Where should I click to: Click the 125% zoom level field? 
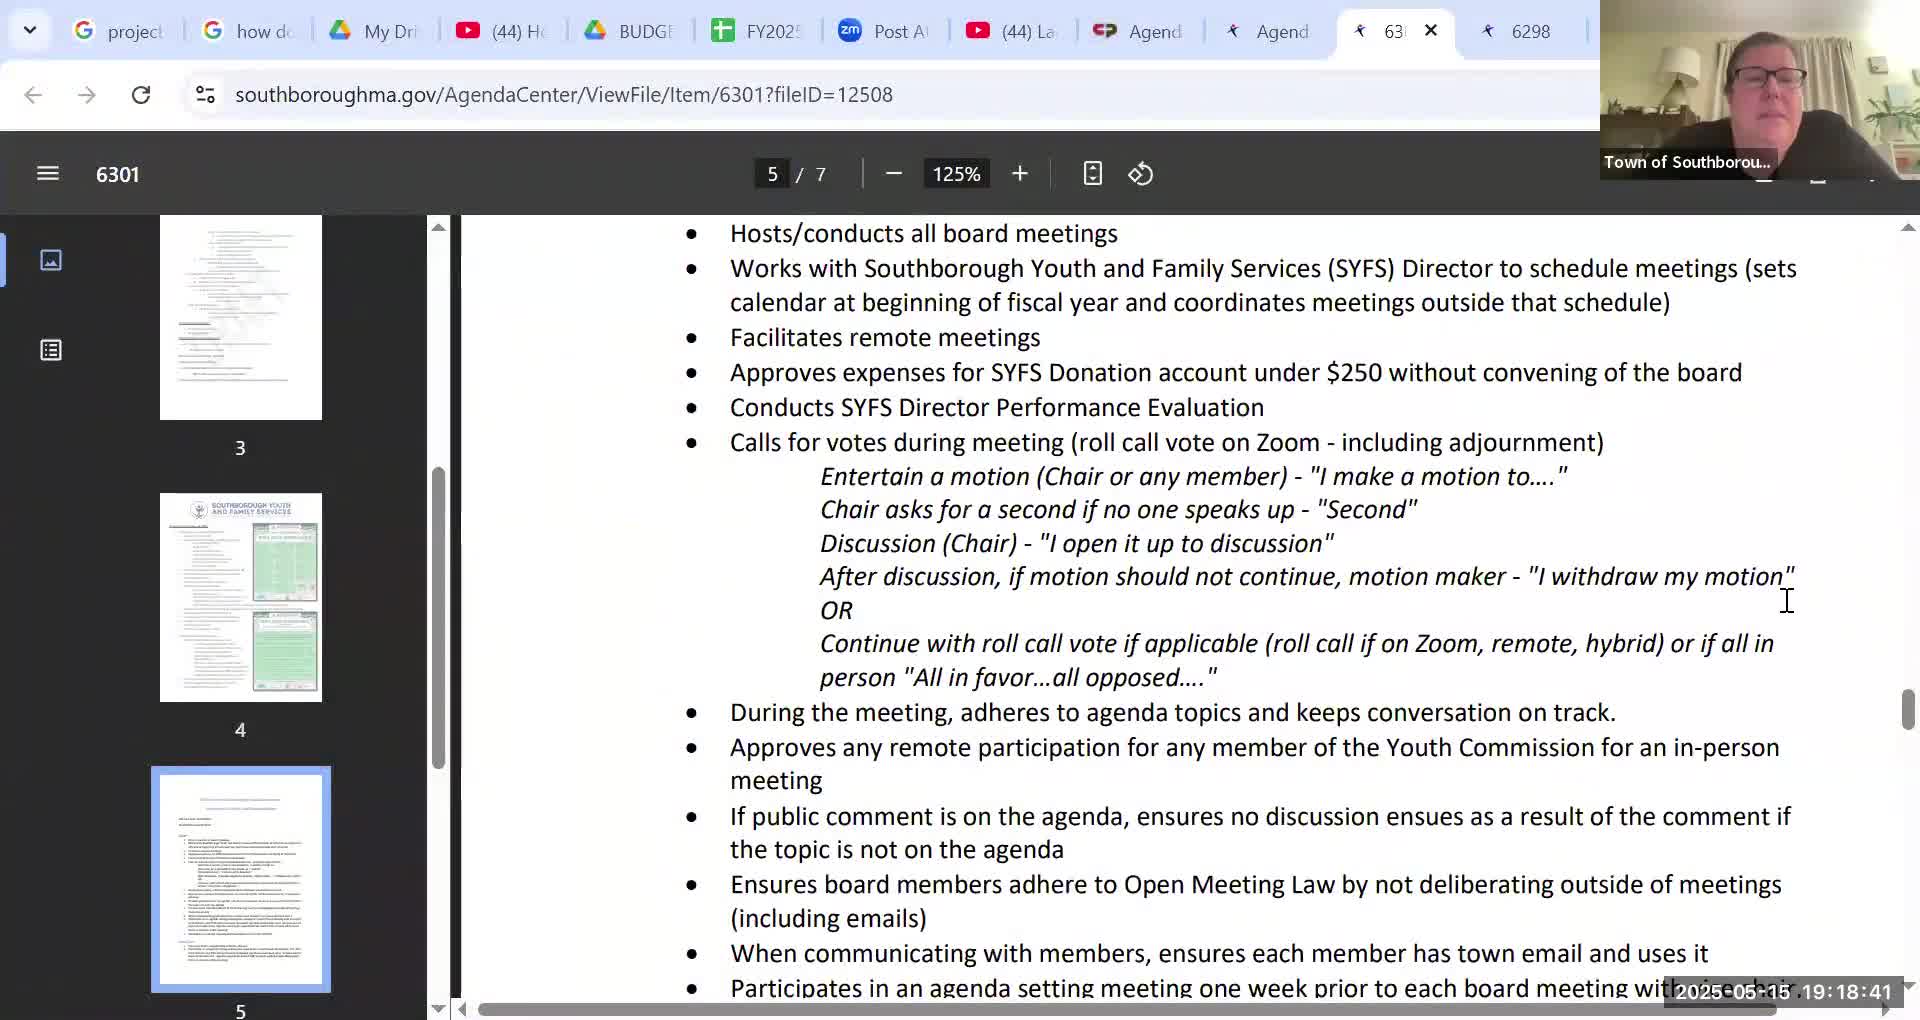point(956,174)
